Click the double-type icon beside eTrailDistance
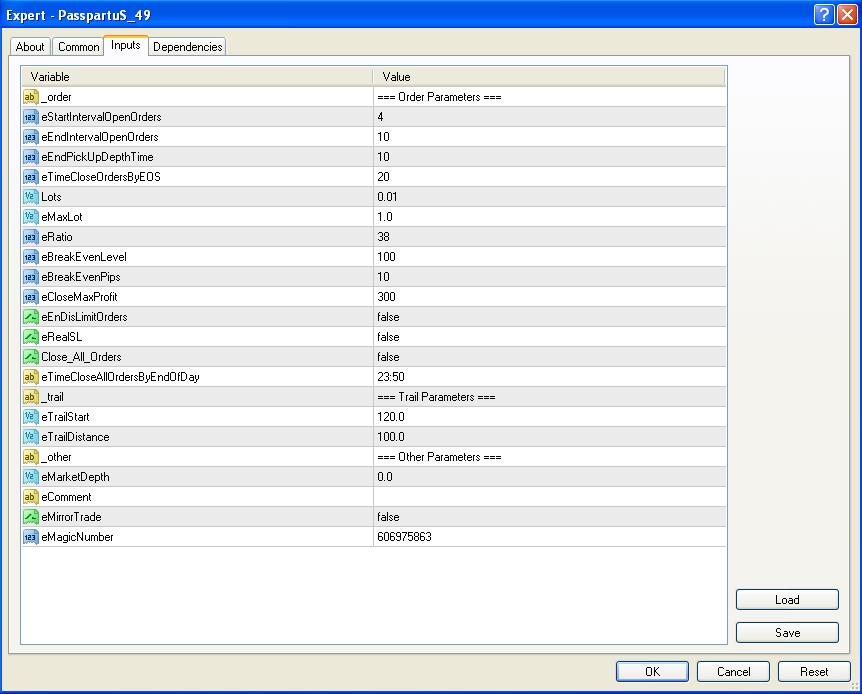 (30, 437)
